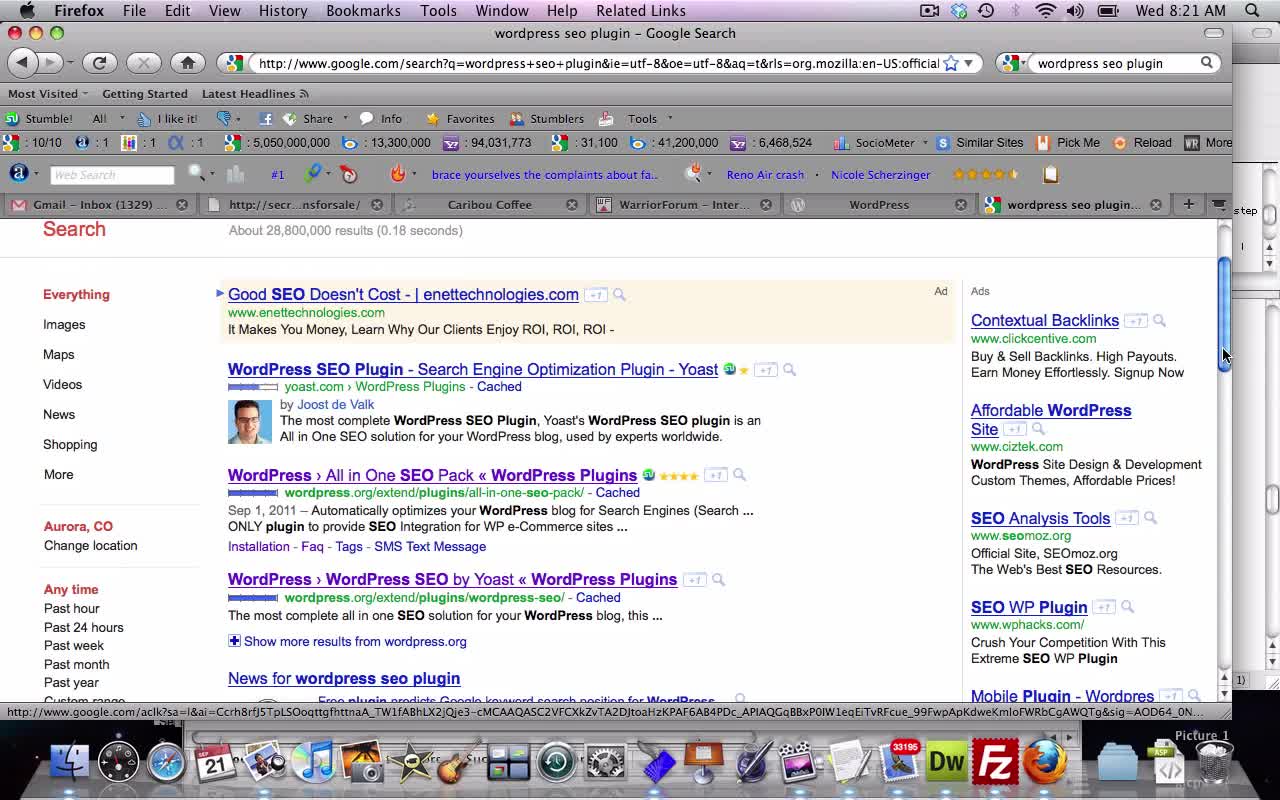Open the URL bar history dropdown arrow

968,63
